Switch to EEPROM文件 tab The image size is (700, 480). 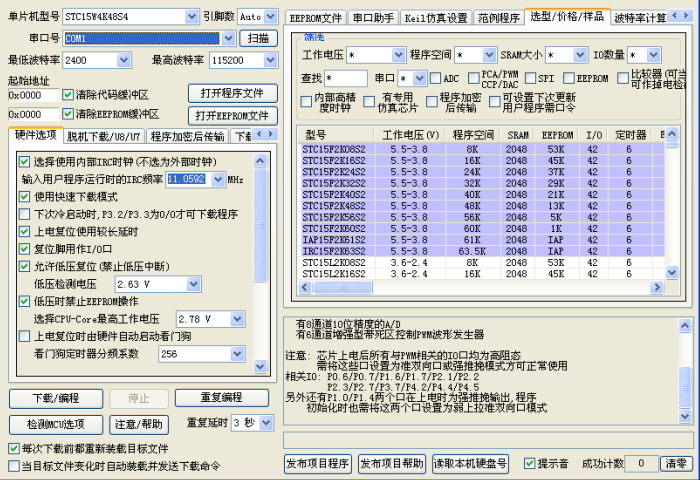tap(315, 18)
